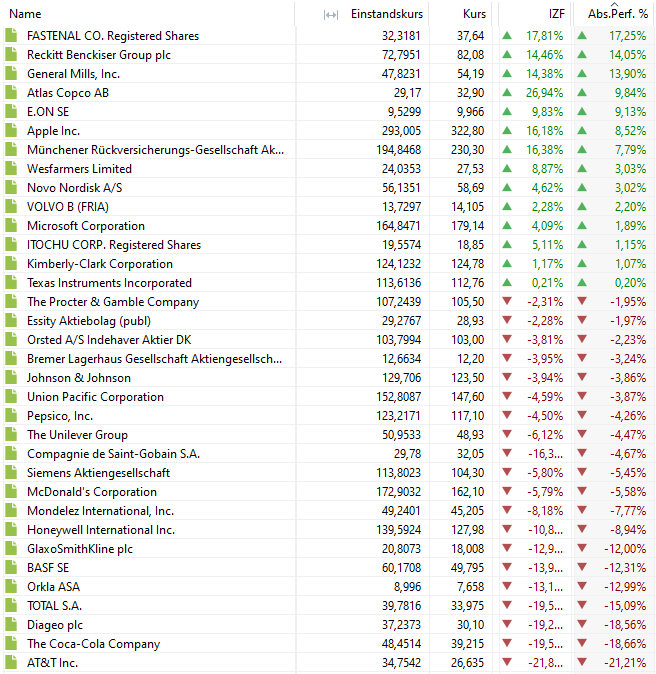
Task: Click the security icon for Texas Instruments
Action: (x=11, y=282)
